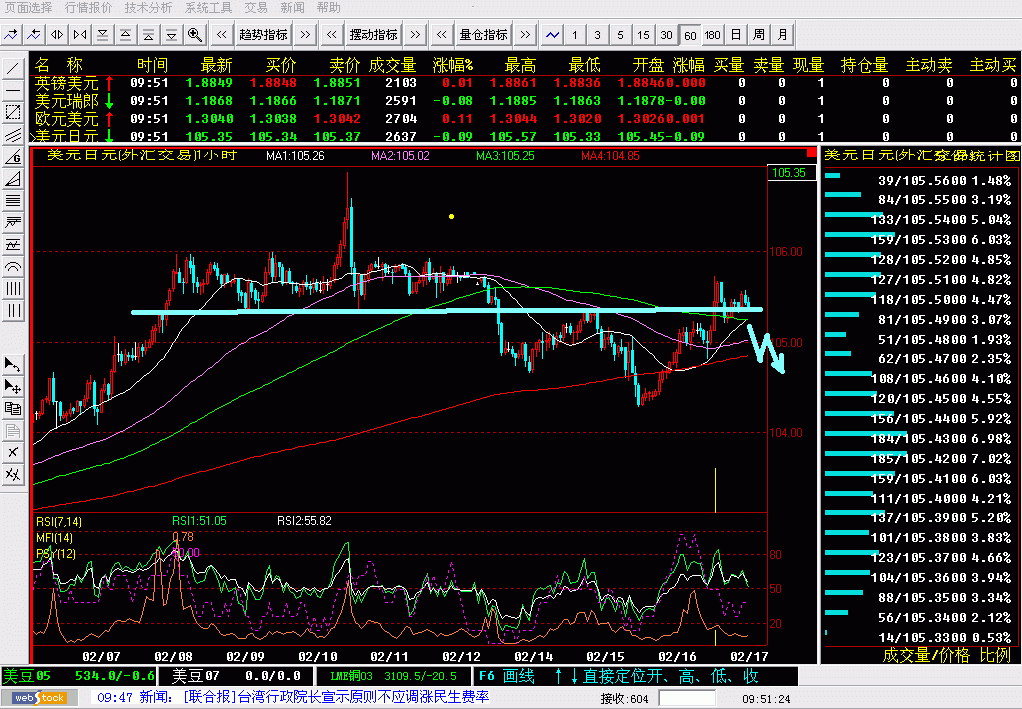
Task: Switch to 15-minute period
Action: (643, 35)
